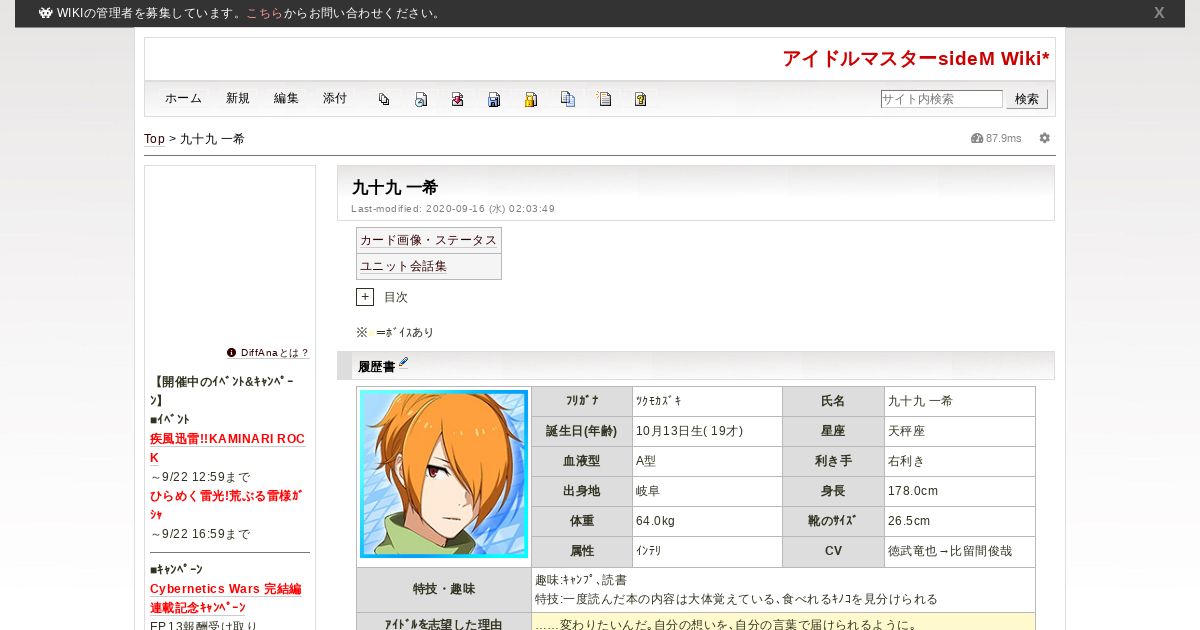The width and height of the screenshot is (1200, 630).
Task: Click the speed gauge icon beside 87.9ms
Action: coord(977,138)
